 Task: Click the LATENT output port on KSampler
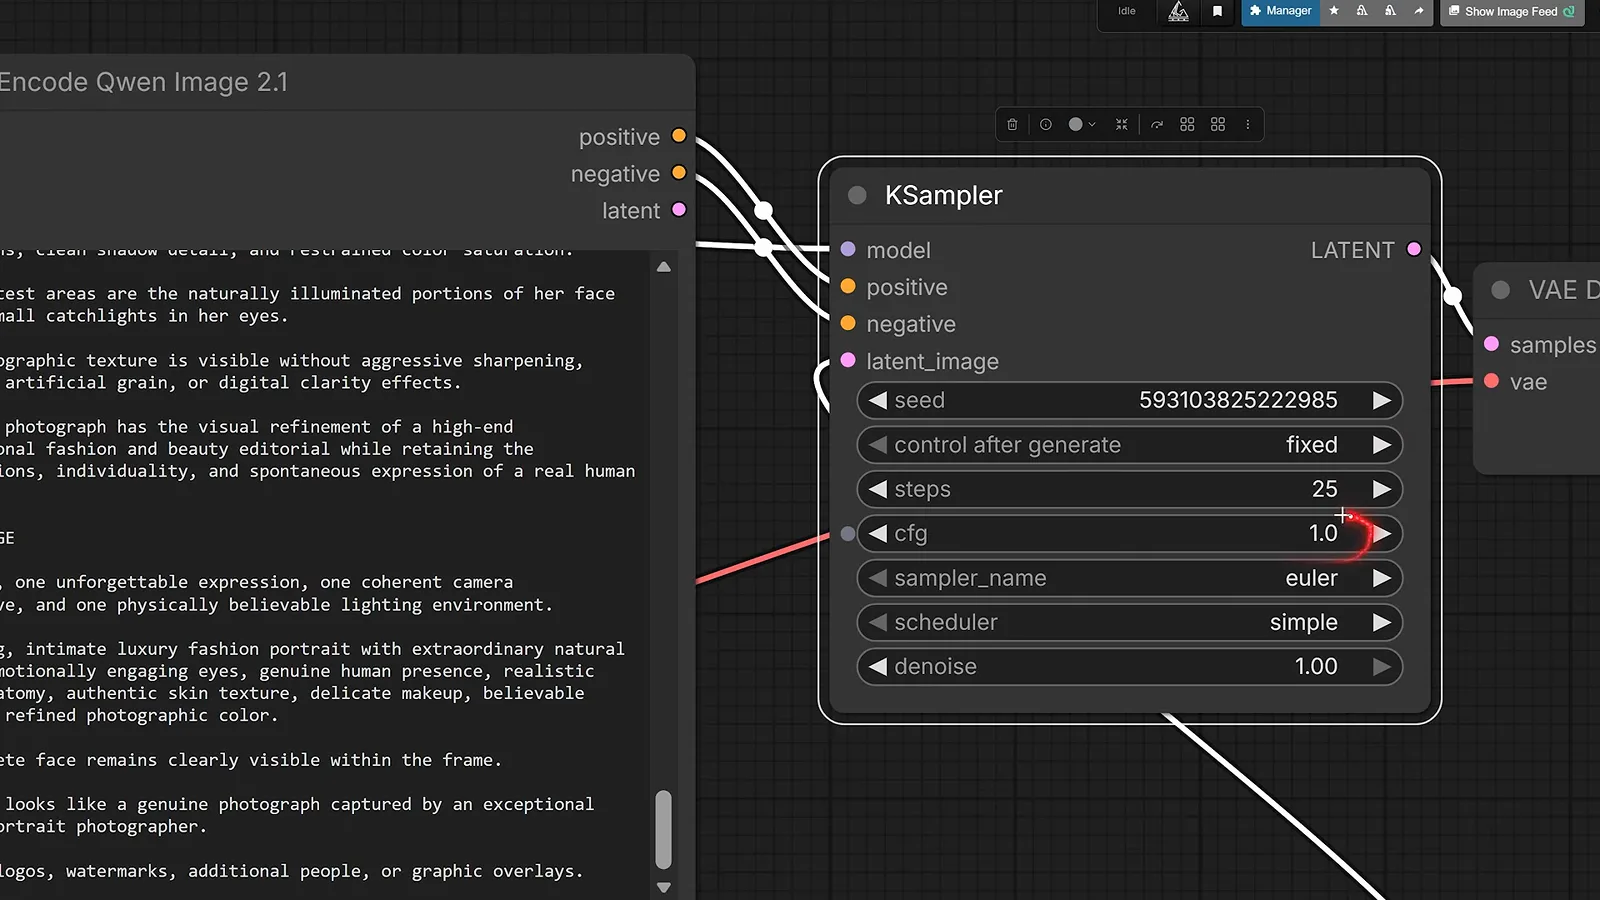(x=1414, y=249)
